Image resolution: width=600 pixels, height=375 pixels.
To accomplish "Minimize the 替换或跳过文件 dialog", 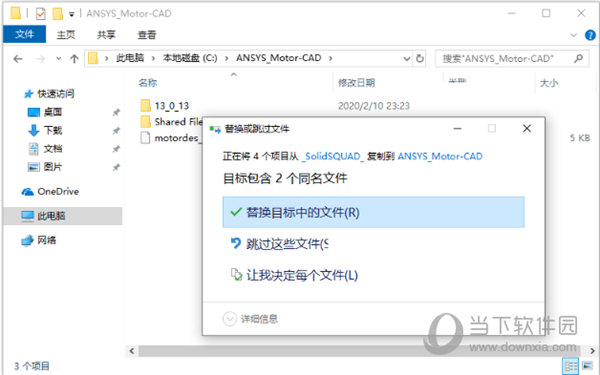I will tap(457, 129).
